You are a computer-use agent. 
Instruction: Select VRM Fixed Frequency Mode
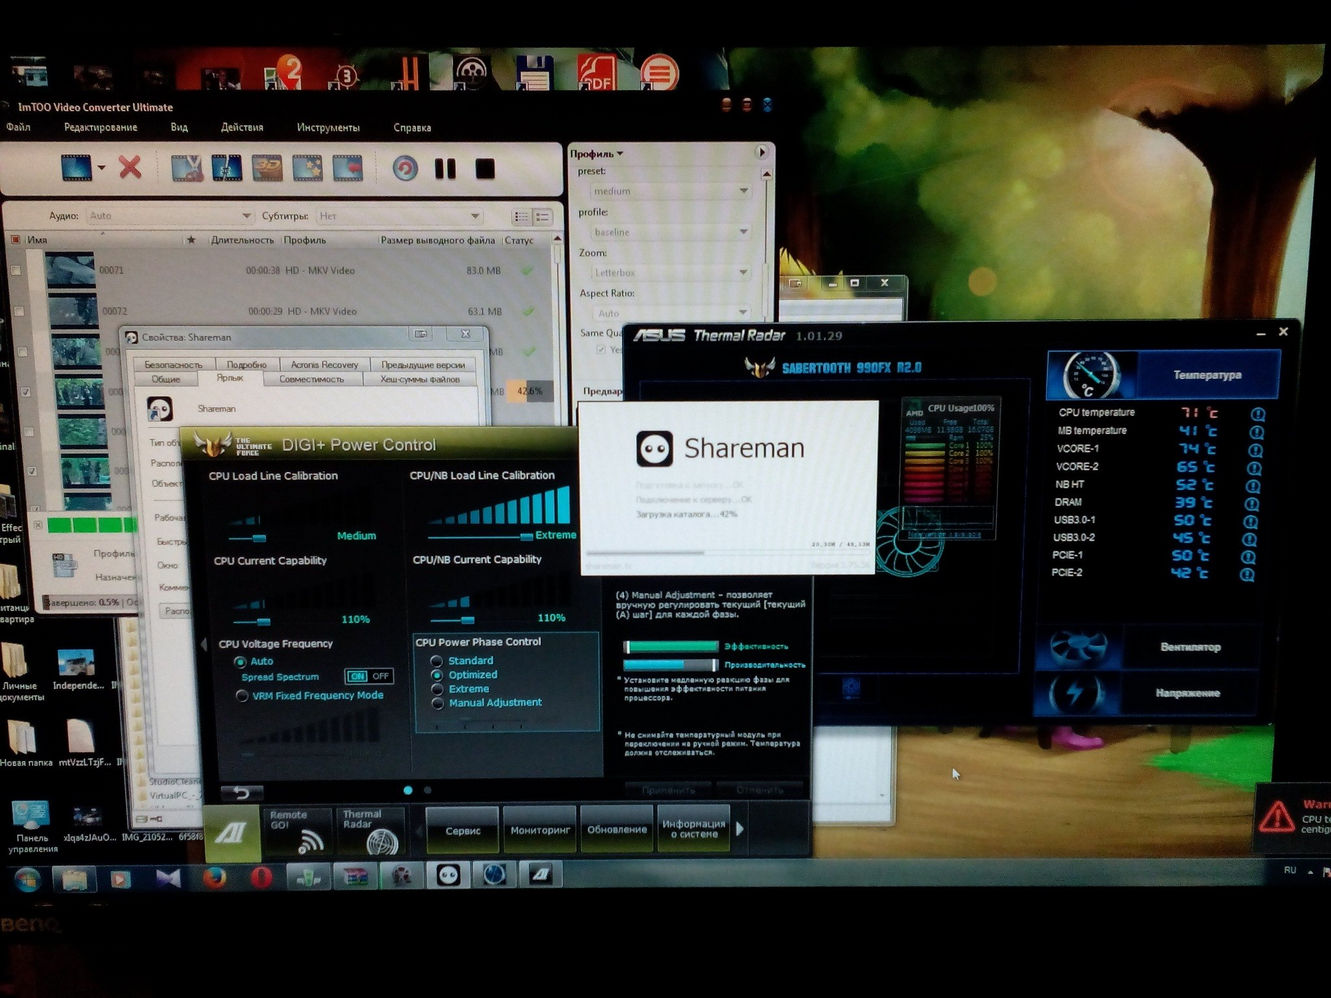click(241, 696)
